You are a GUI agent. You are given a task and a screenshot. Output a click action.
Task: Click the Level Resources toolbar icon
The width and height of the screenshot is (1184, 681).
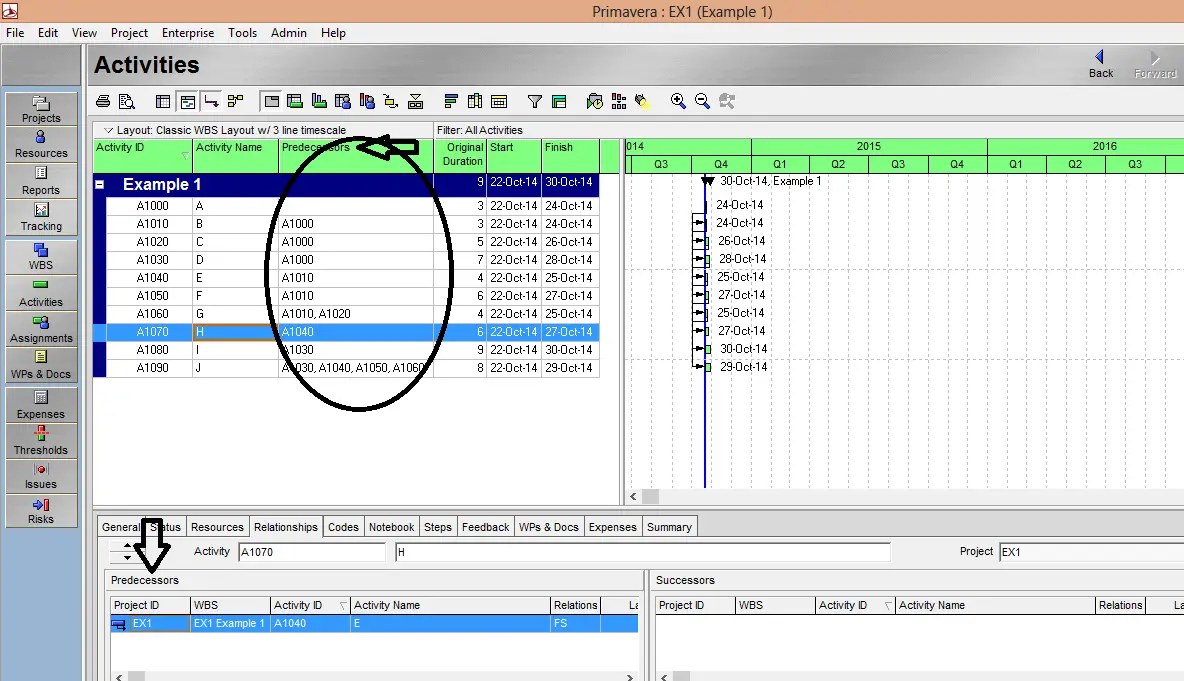pyautogui.click(x=619, y=101)
